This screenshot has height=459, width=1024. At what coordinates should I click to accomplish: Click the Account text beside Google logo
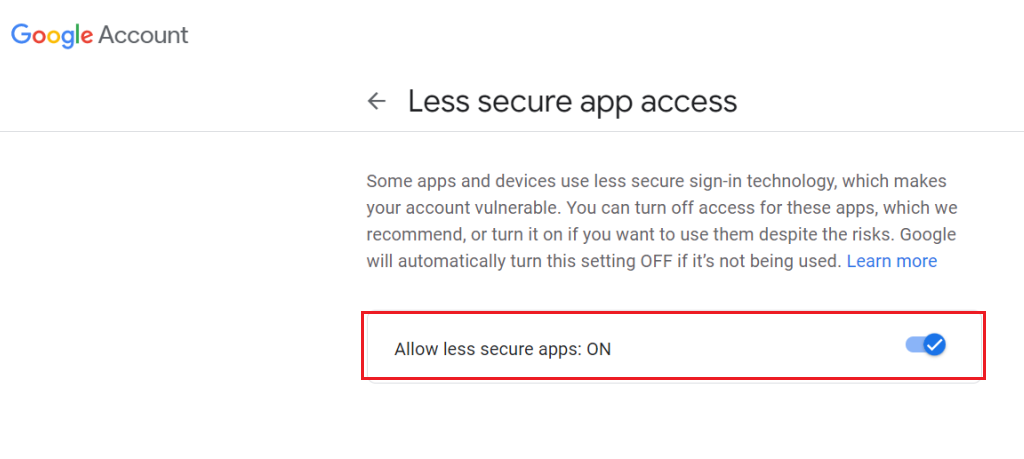click(x=143, y=35)
